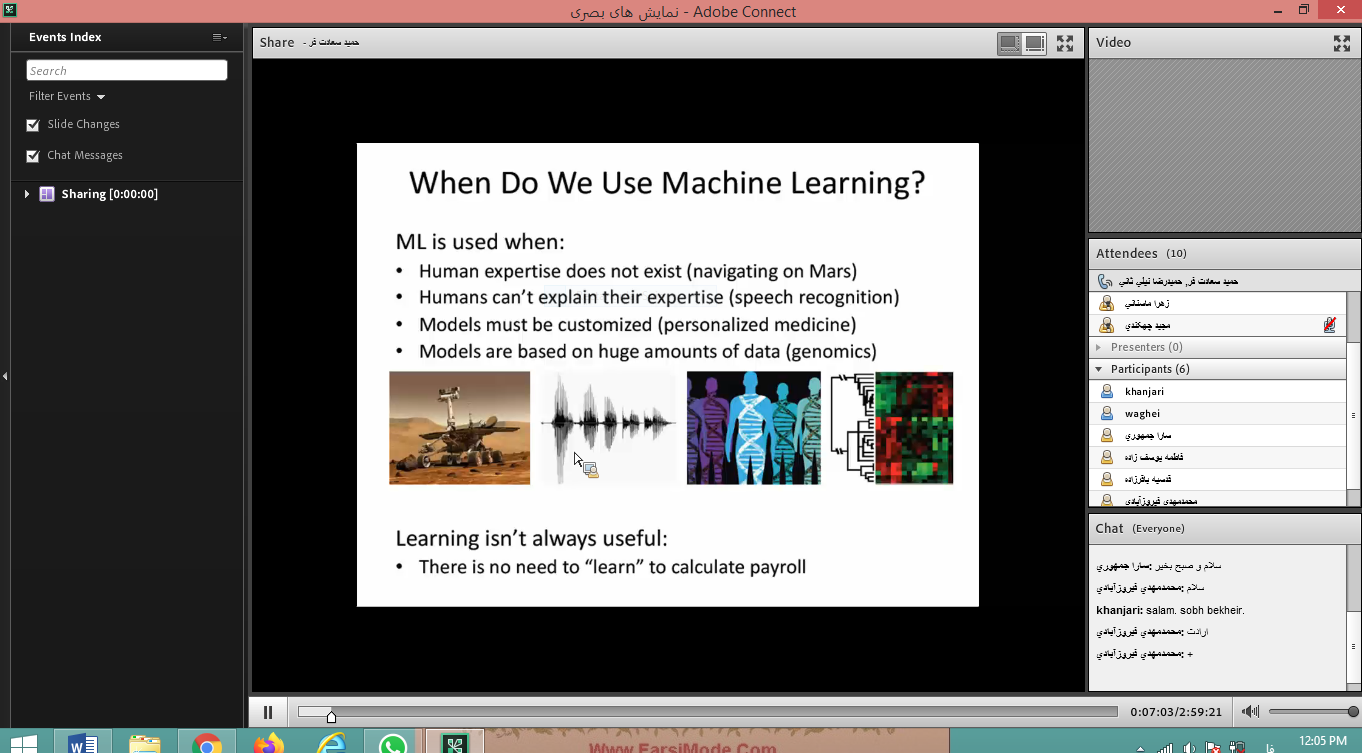Click the volume slider knob
The height and width of the screenshot is (753, 1362).
pyautogui.click(x=1353, y=712)
